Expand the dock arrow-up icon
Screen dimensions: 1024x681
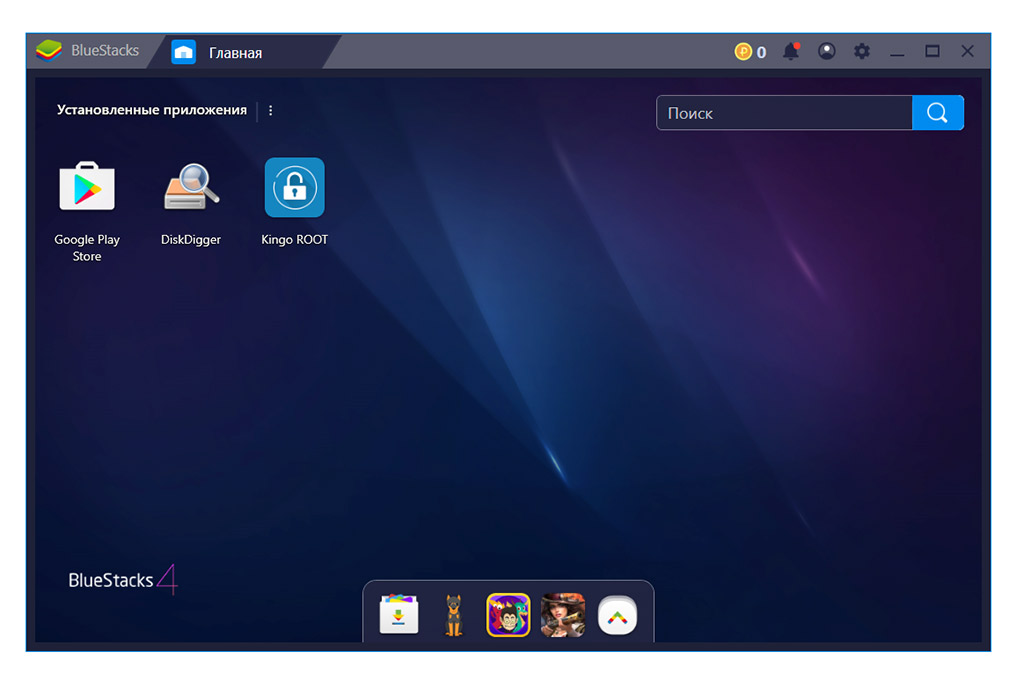pos(617,615)
